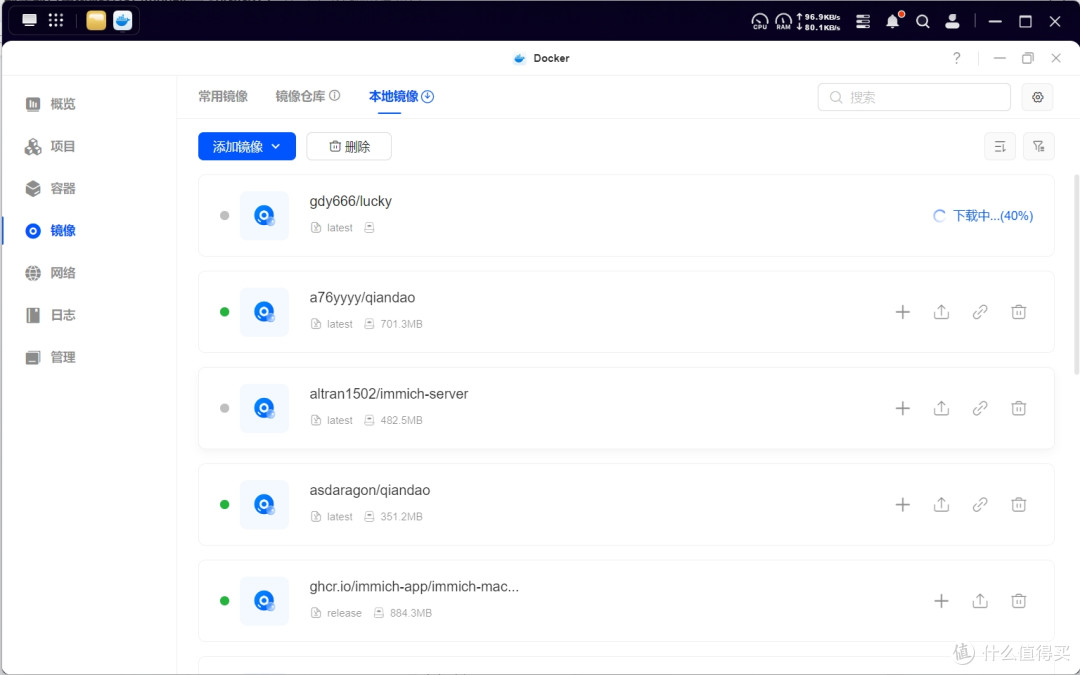Click the 884.3MB size value
This screenshot has height=675, width=1080.
(x=411, y=613)
